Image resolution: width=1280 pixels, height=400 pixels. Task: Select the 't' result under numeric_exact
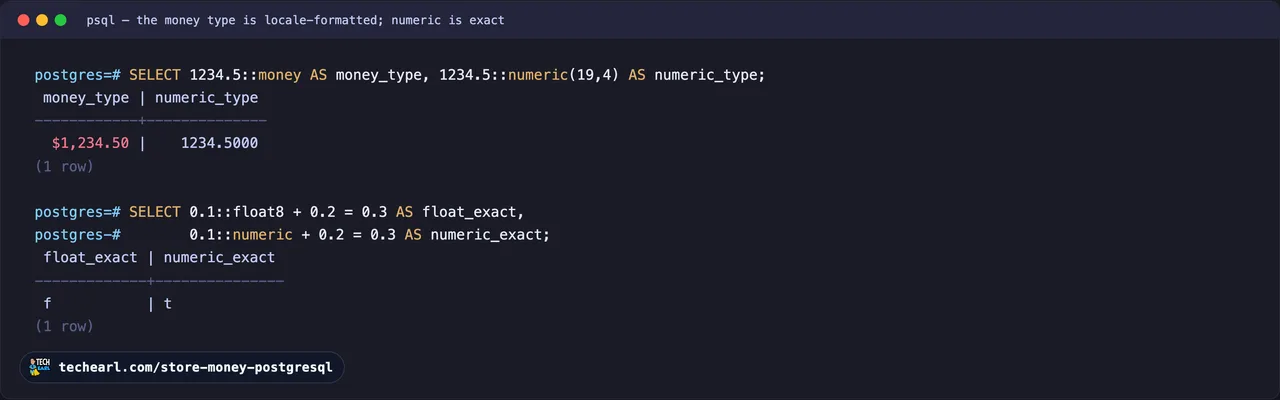167,303
